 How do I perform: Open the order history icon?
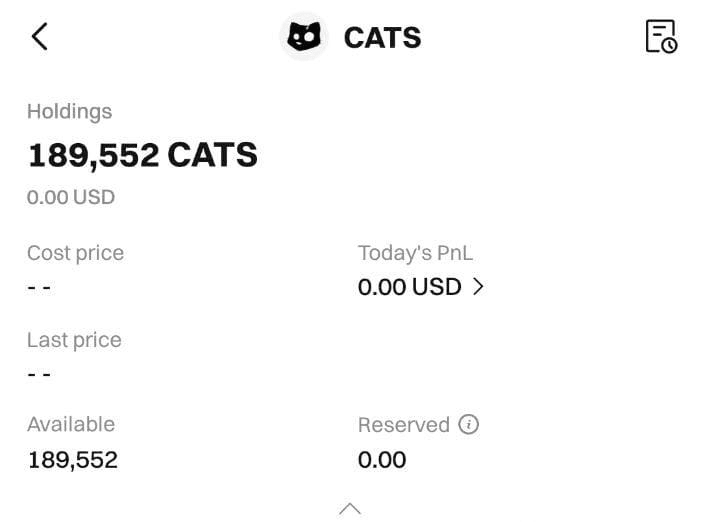point(661,36)
